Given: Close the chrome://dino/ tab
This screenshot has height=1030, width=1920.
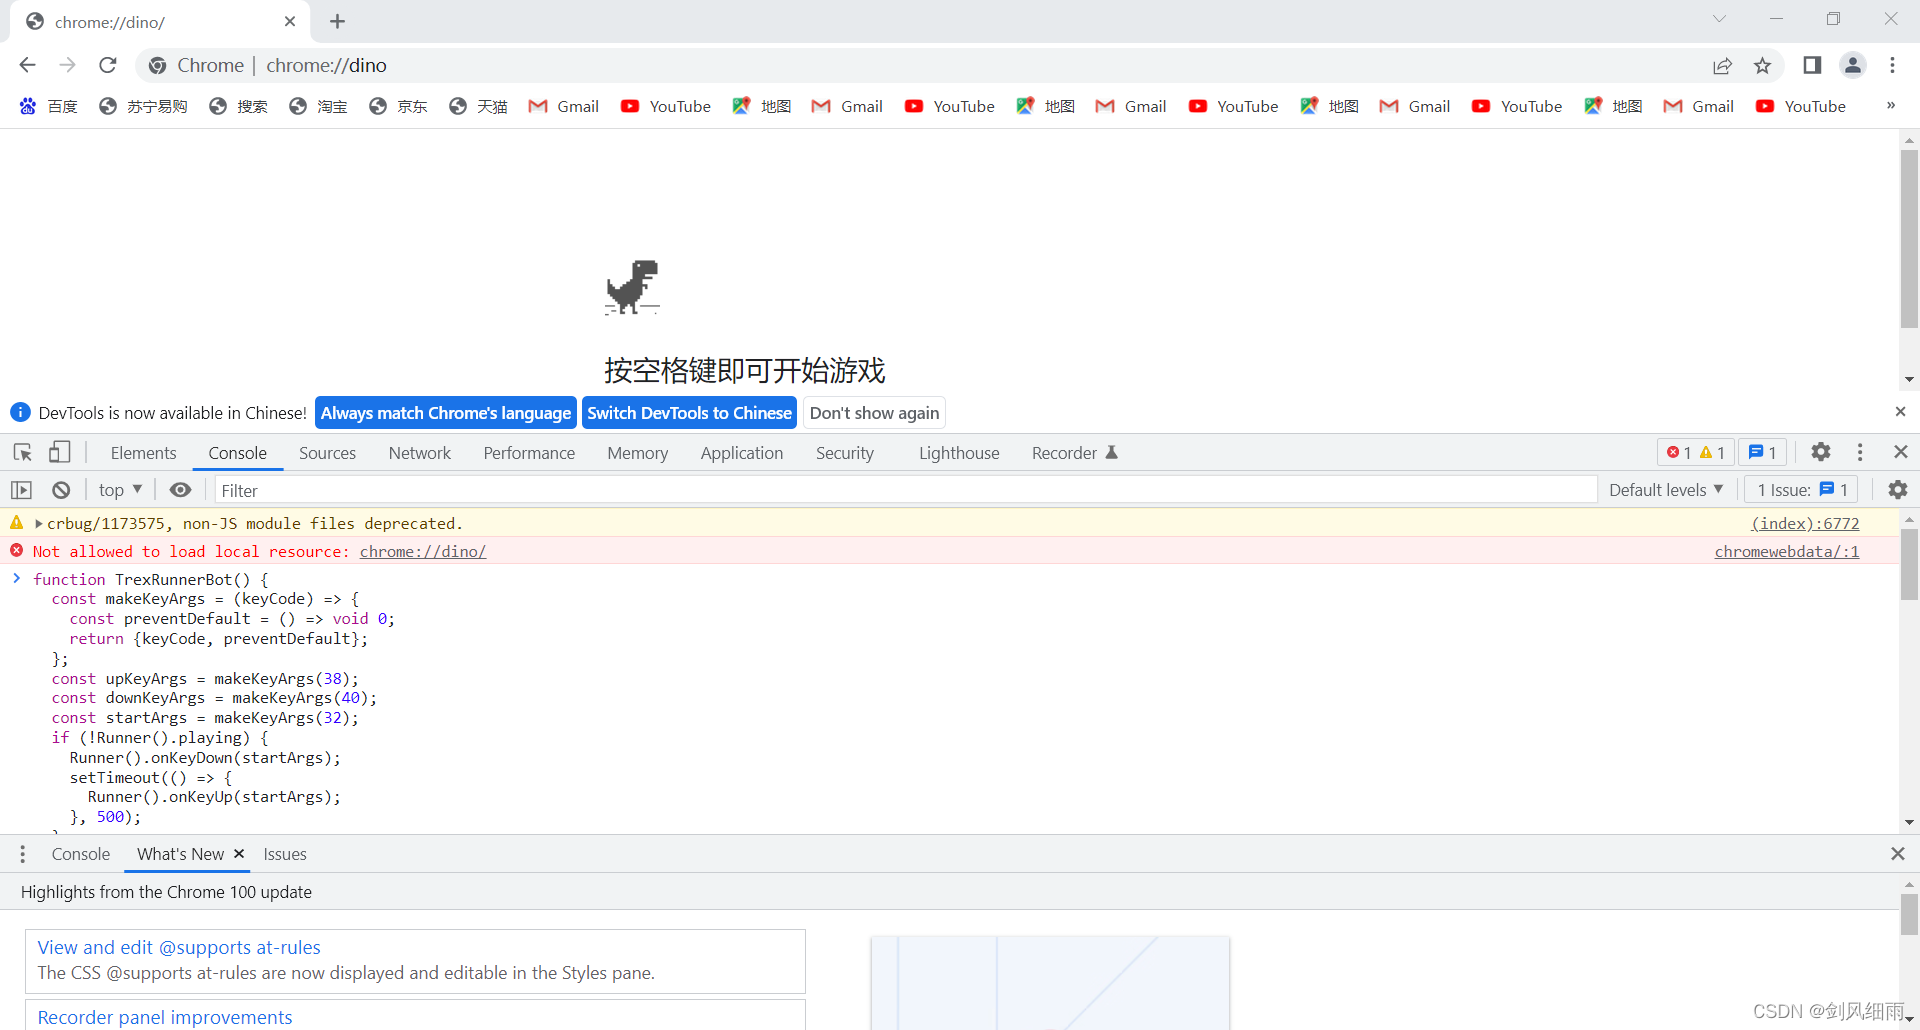Looking at the screenshot, I should coord(290,21).
